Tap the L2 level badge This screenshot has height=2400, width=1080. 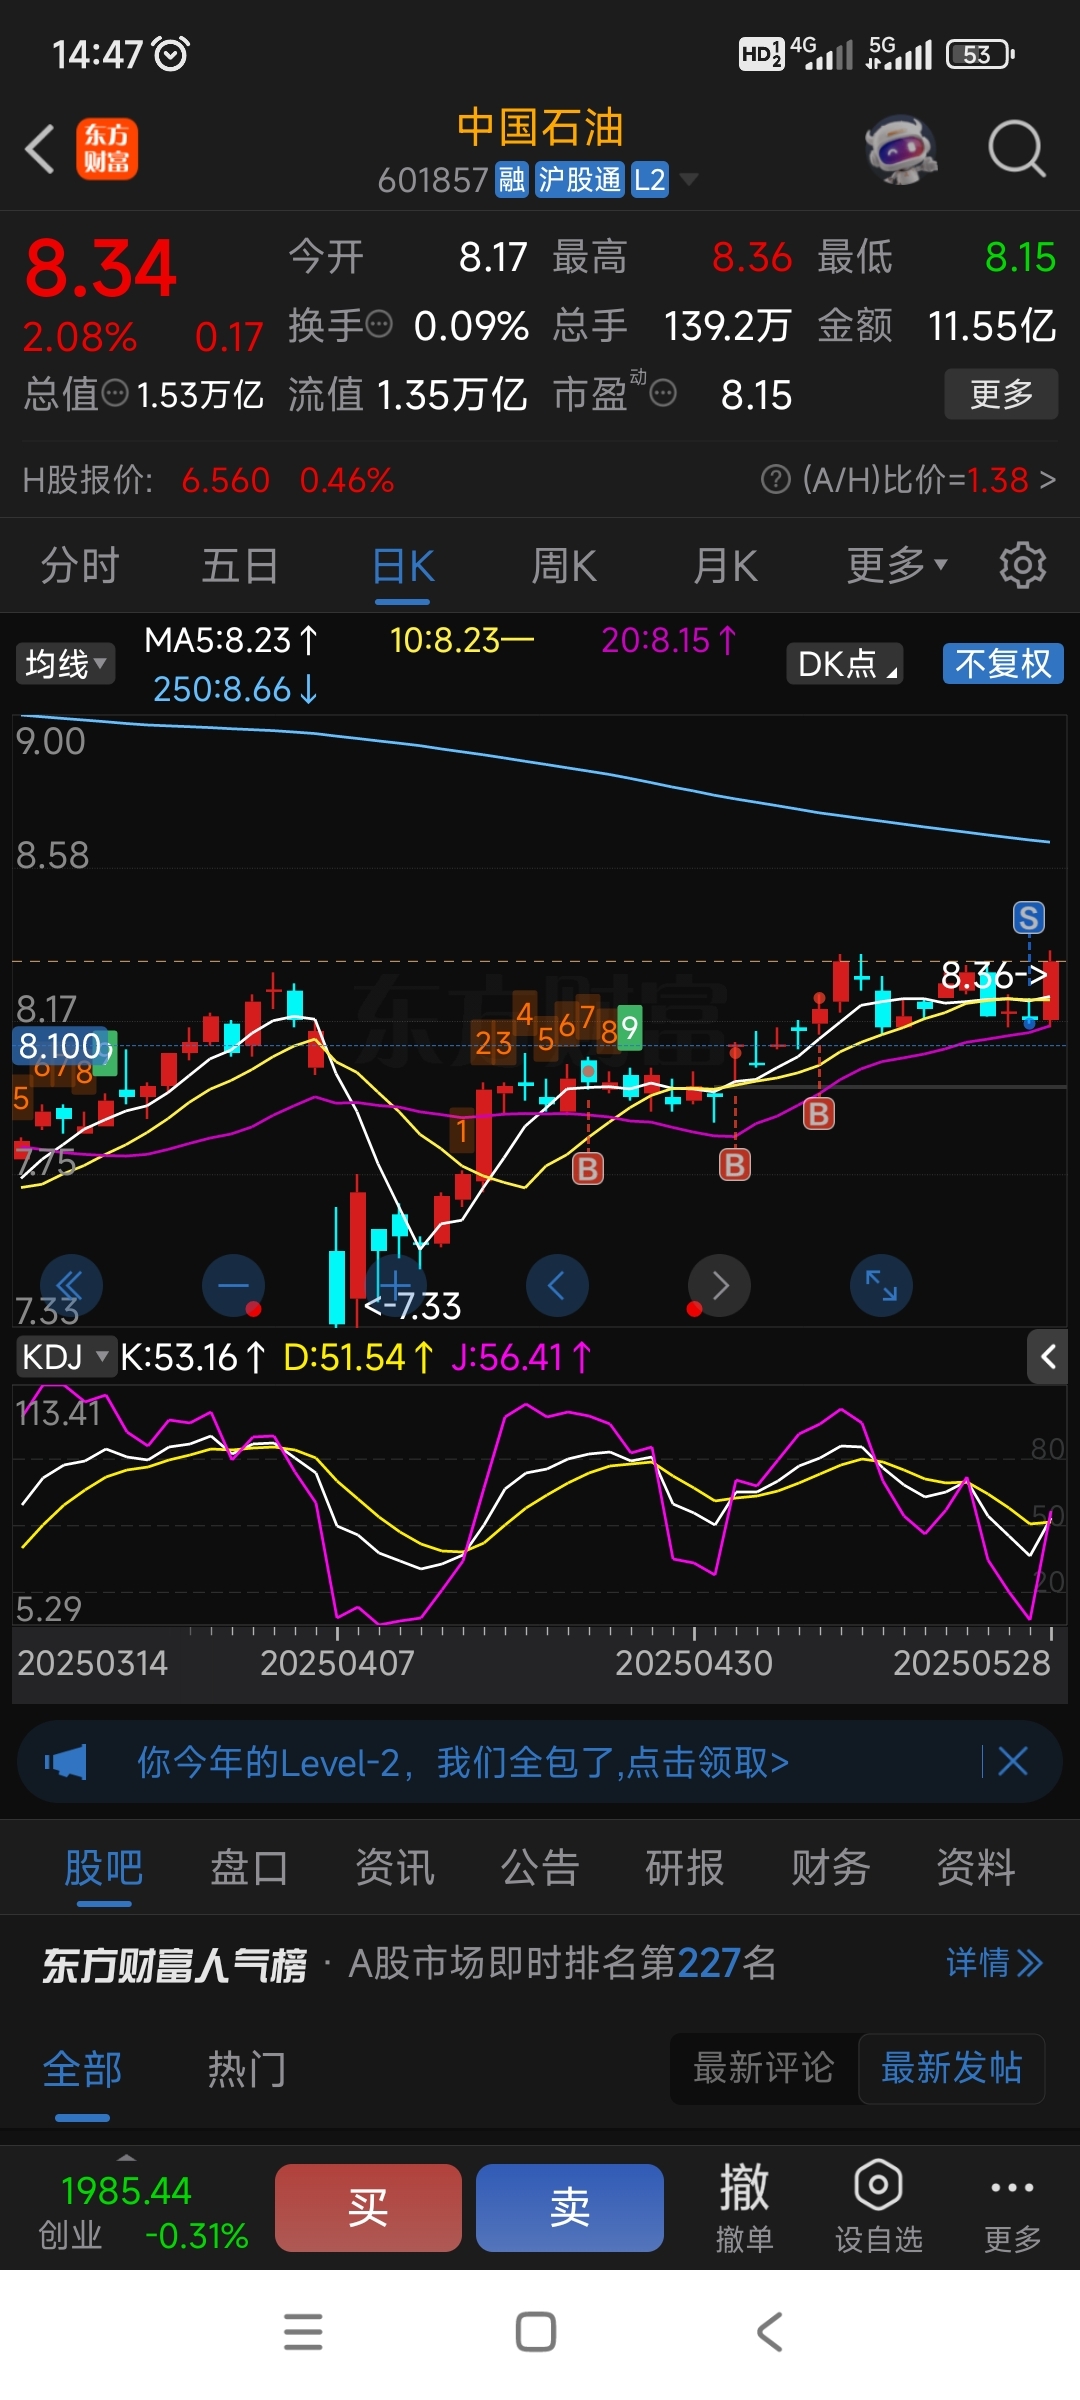tap(649, 180)
